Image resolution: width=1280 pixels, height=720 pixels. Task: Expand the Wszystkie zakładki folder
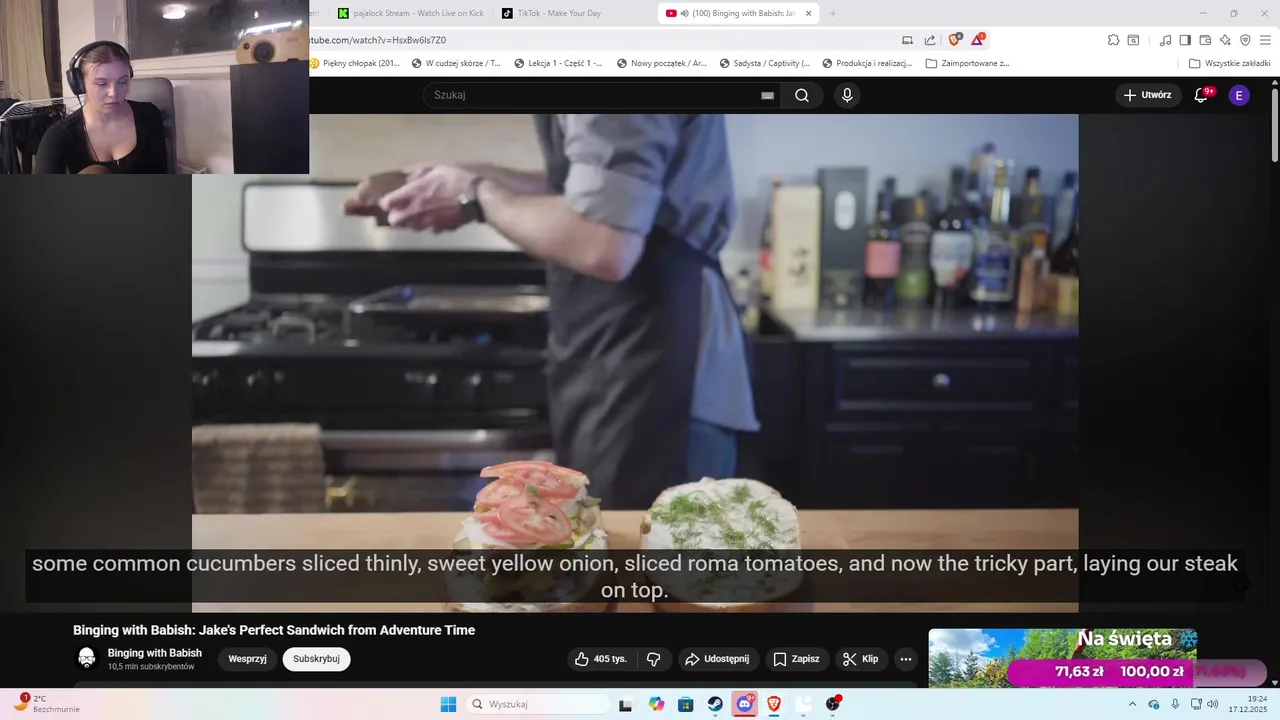click(1230, 63)
